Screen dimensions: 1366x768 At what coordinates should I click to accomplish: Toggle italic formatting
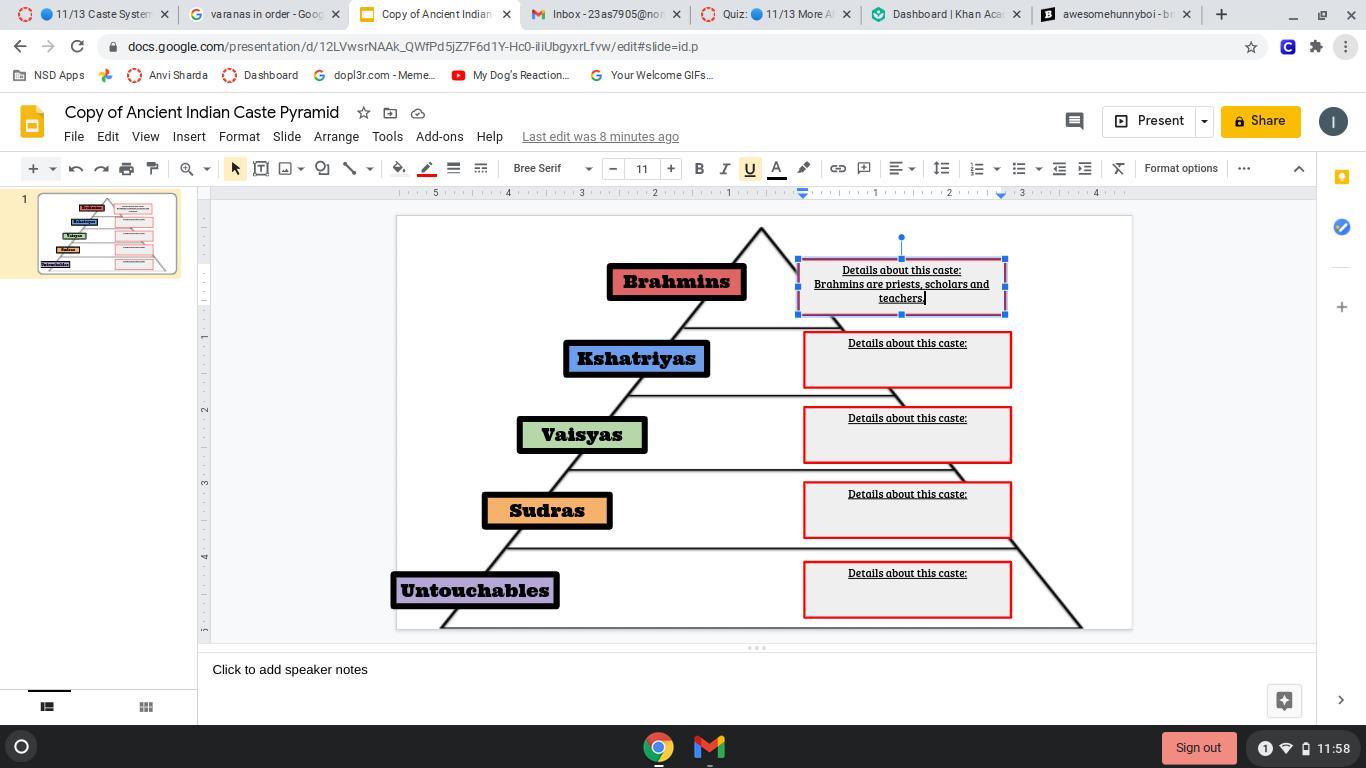[x=724, y=169]
